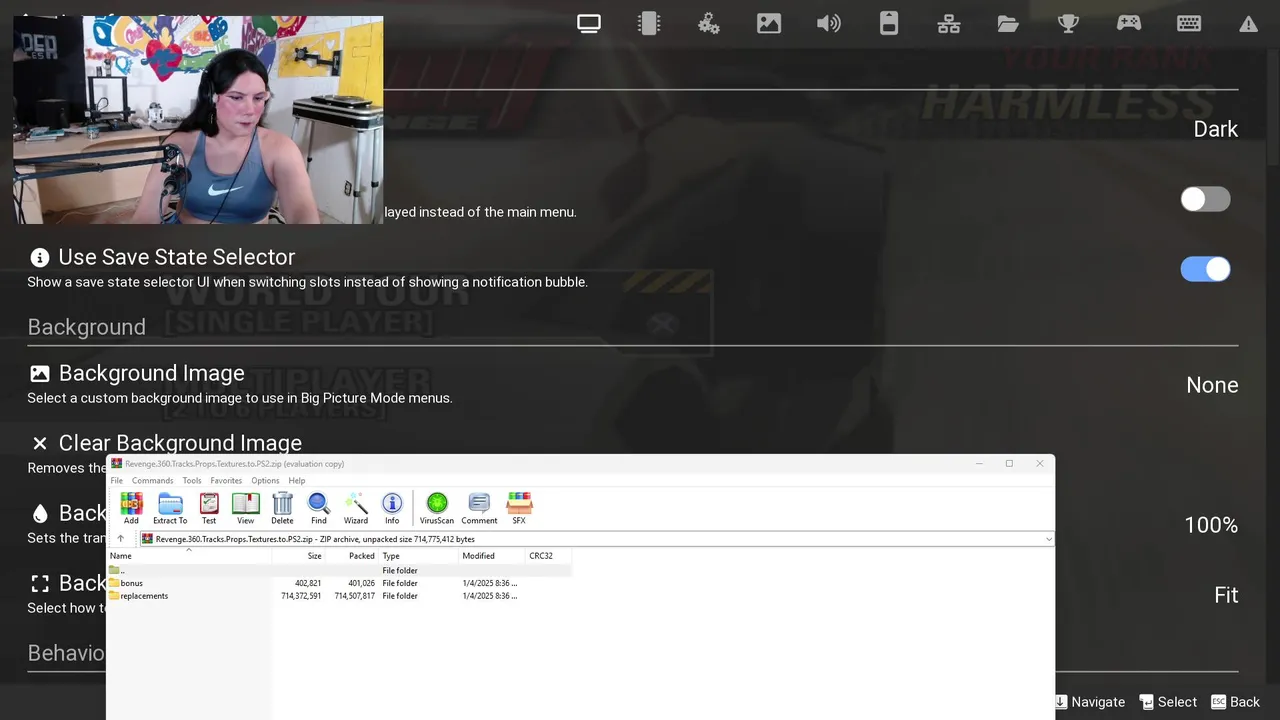1280x720 pixels.
Task: Open the Interface settings monitor icon
Action: click(589, 24)
